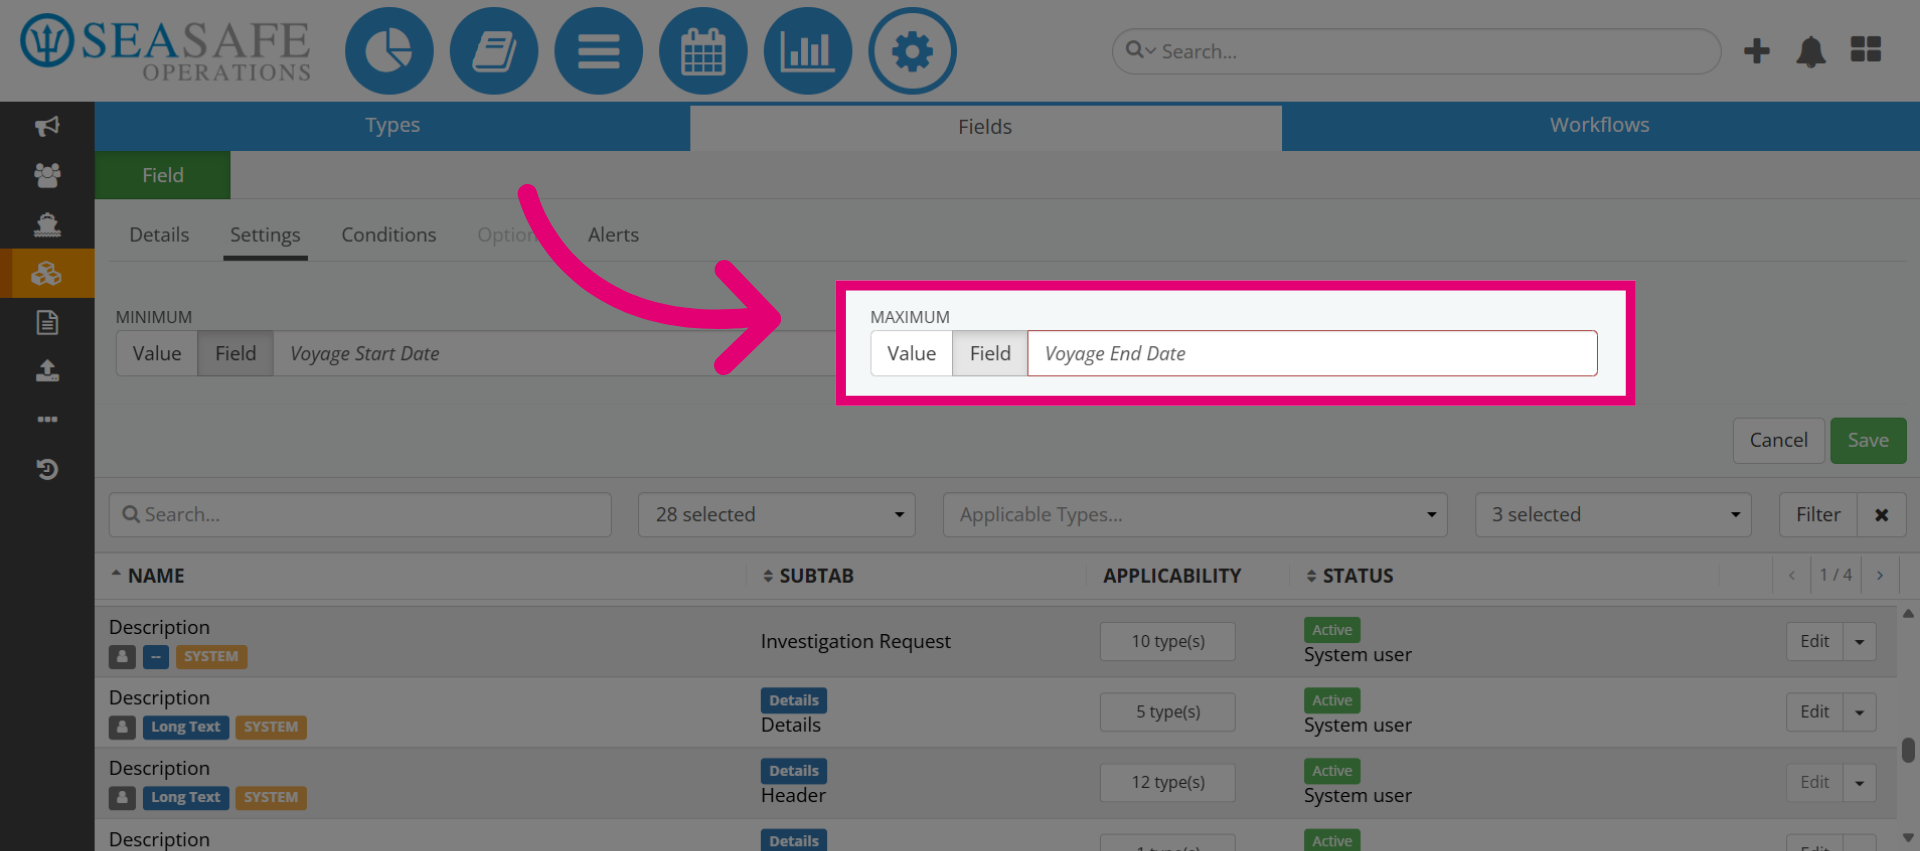Go to previous page arrow in table
This screenshot has width=1920, height=851.
(1791, 575)
